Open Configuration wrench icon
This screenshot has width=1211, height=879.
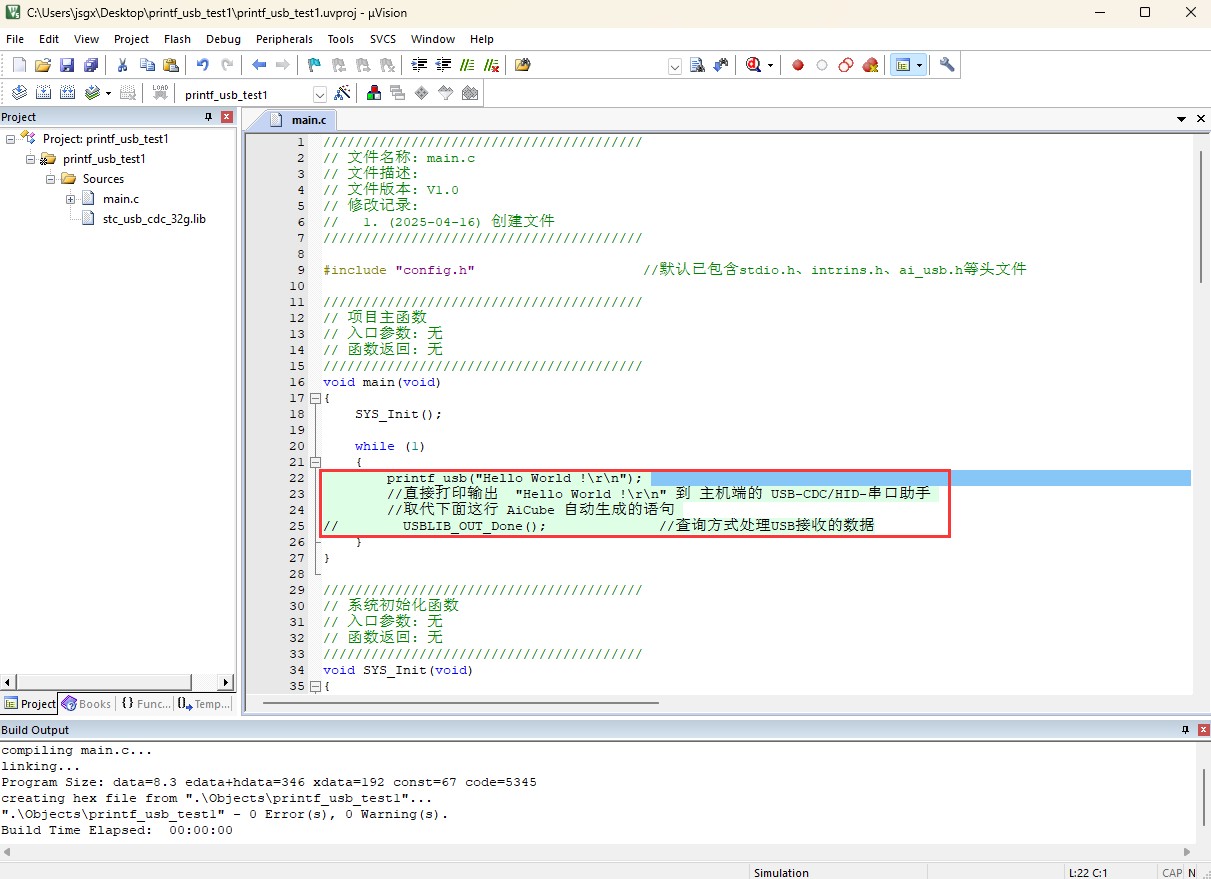pos(947,65)
